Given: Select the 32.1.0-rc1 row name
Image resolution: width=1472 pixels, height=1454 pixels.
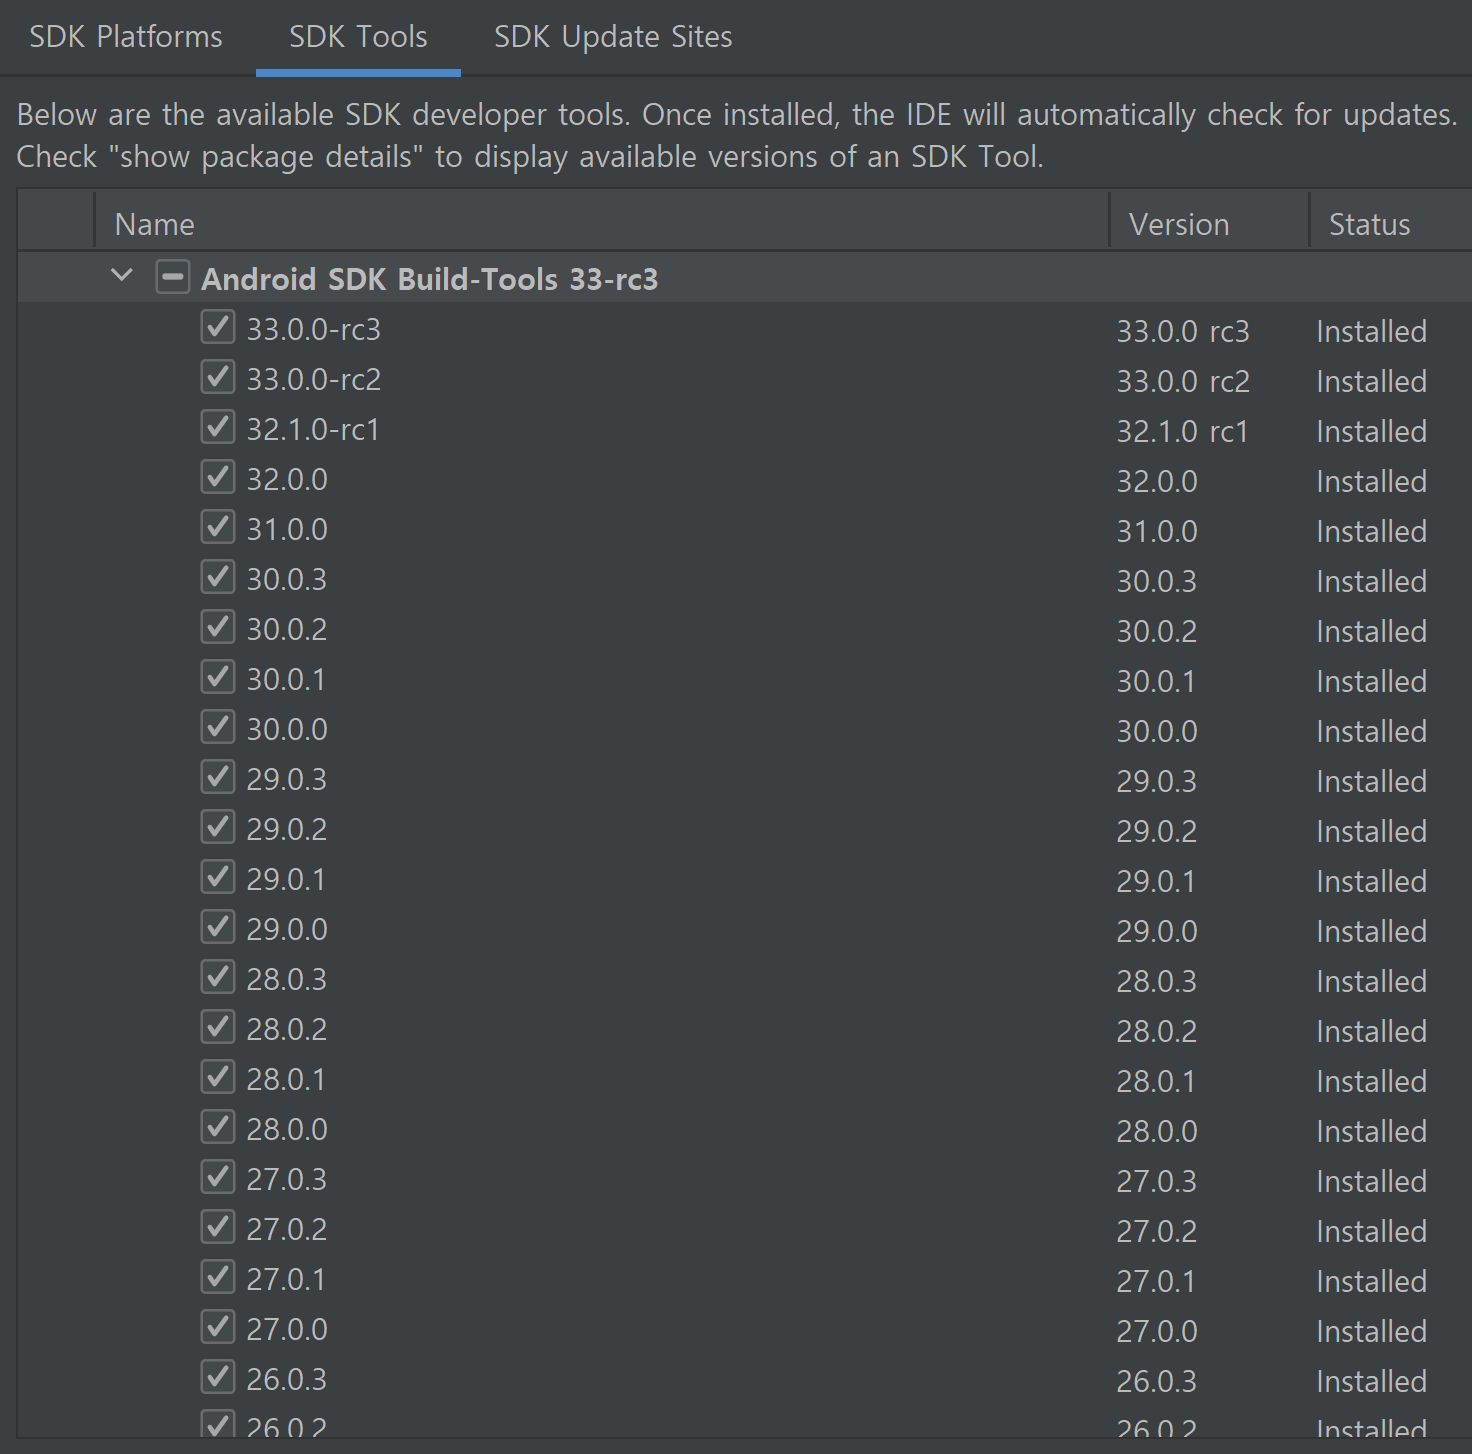Looking at the screenshot, I should (x=313, y=430).
